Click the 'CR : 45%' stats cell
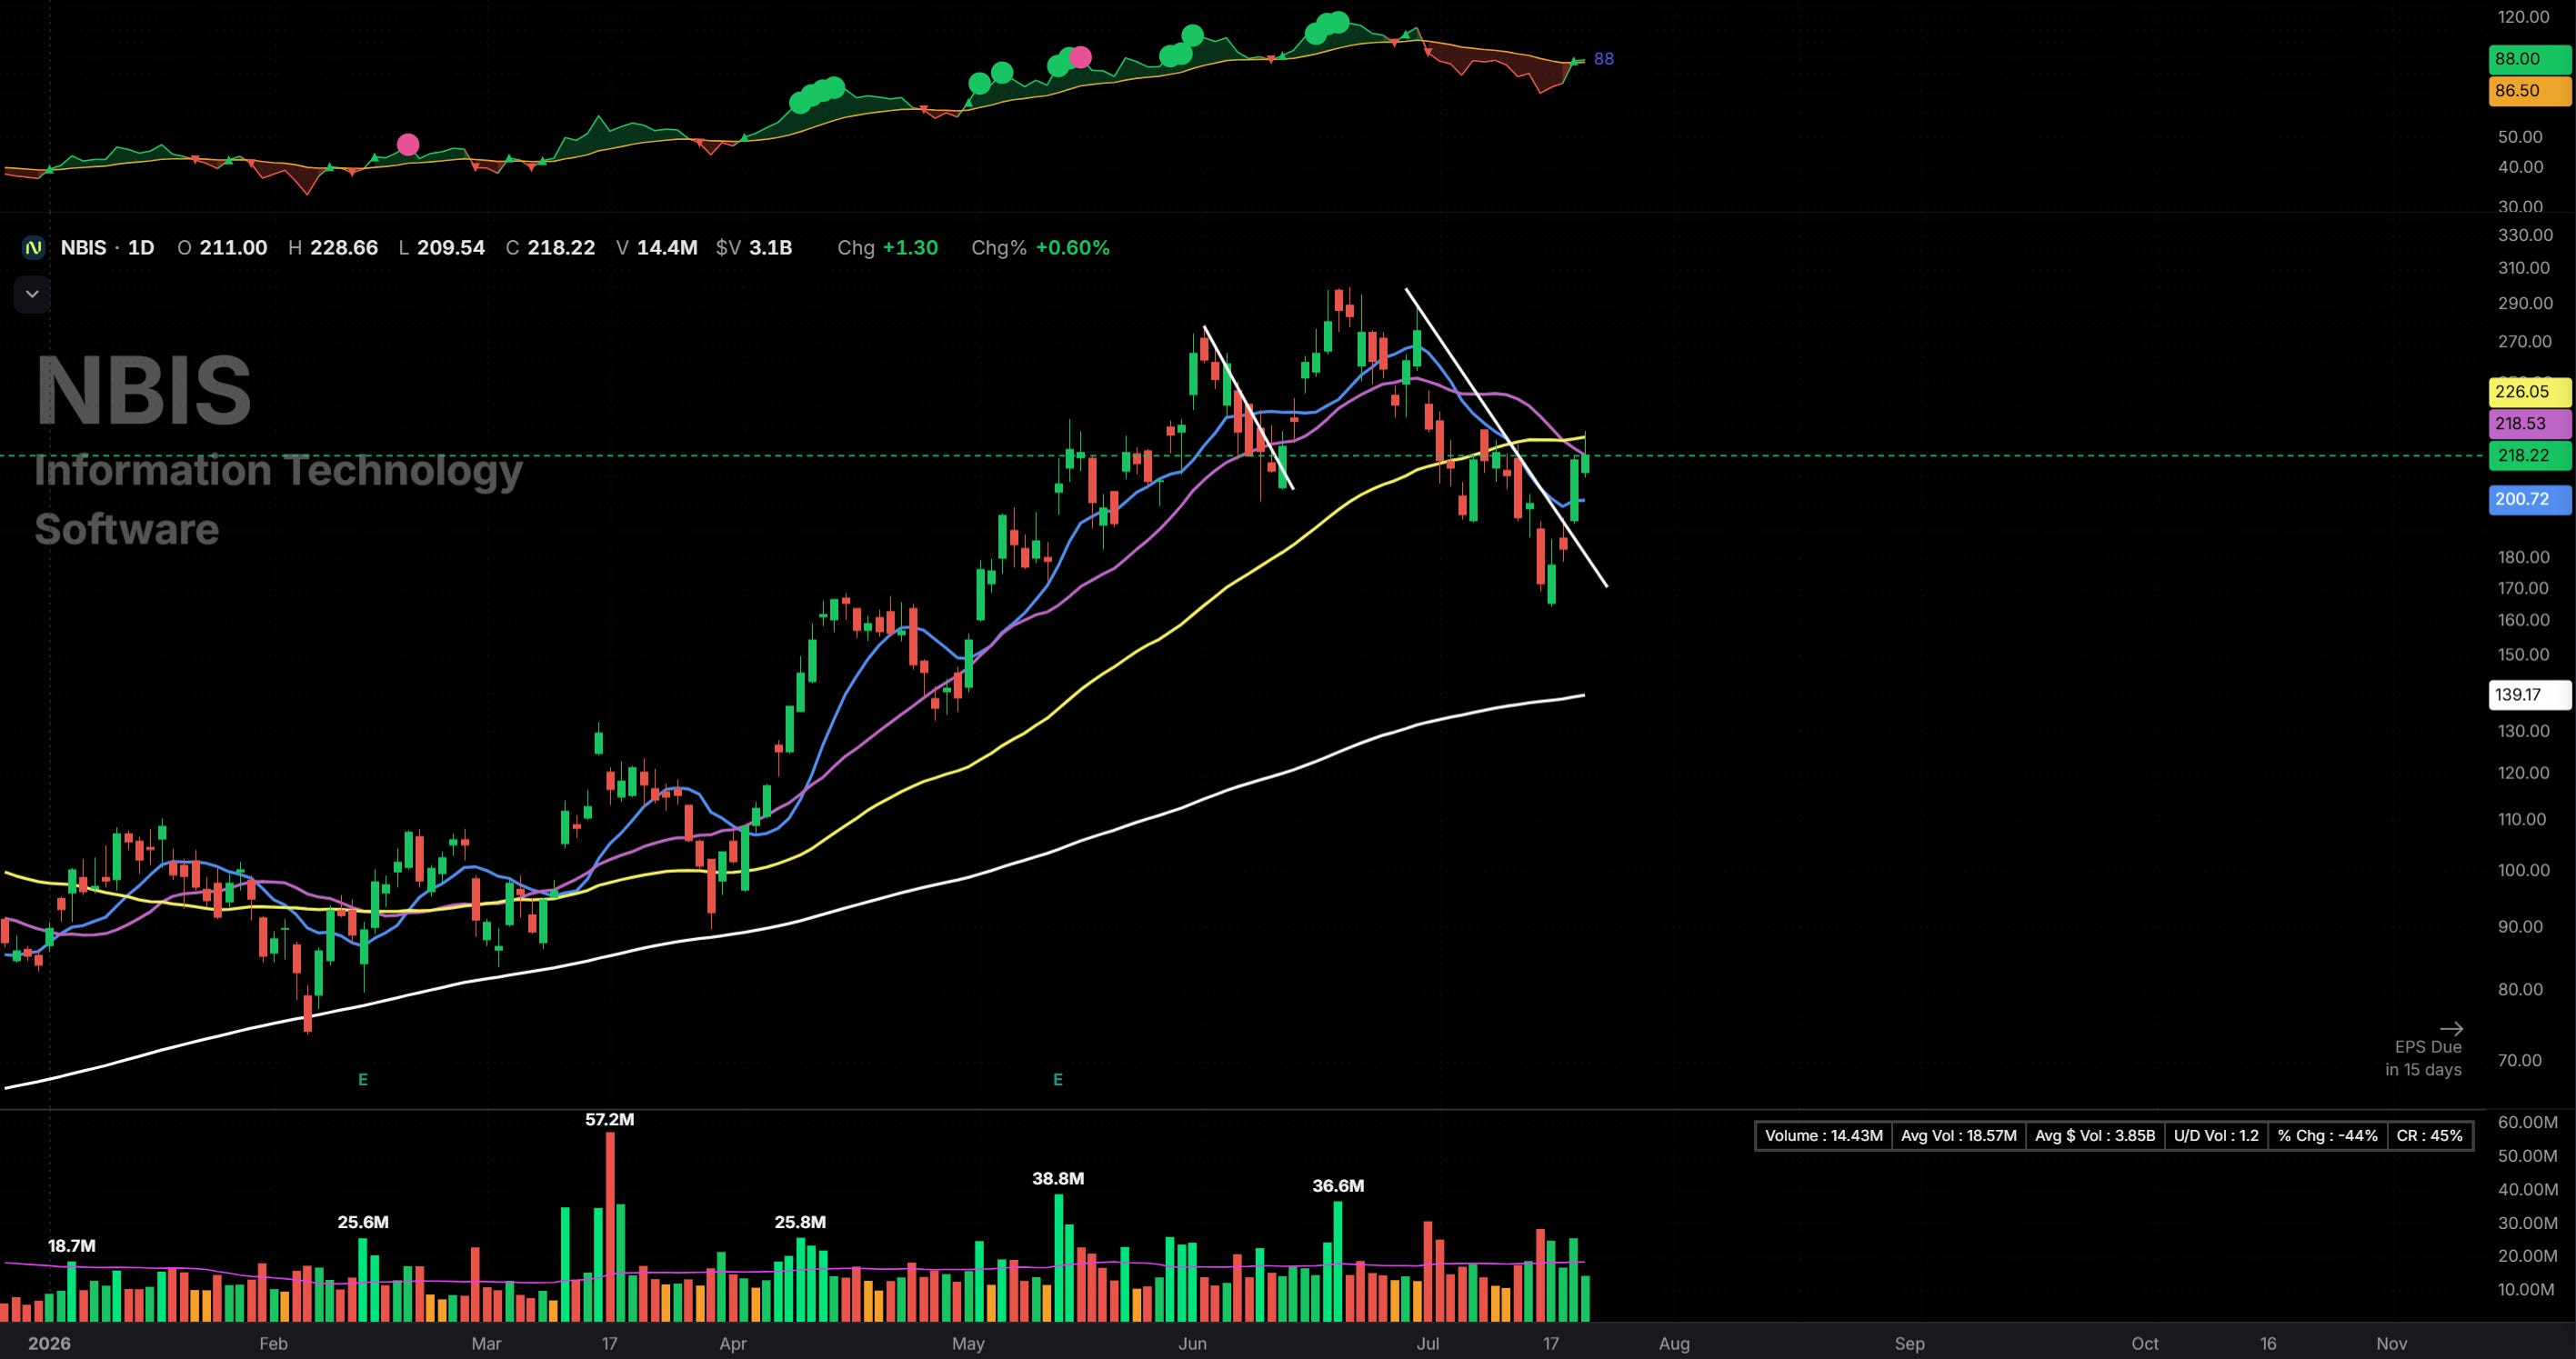Image resolution: width=2576 pixels, height=1359 pixels. 2430,1136
